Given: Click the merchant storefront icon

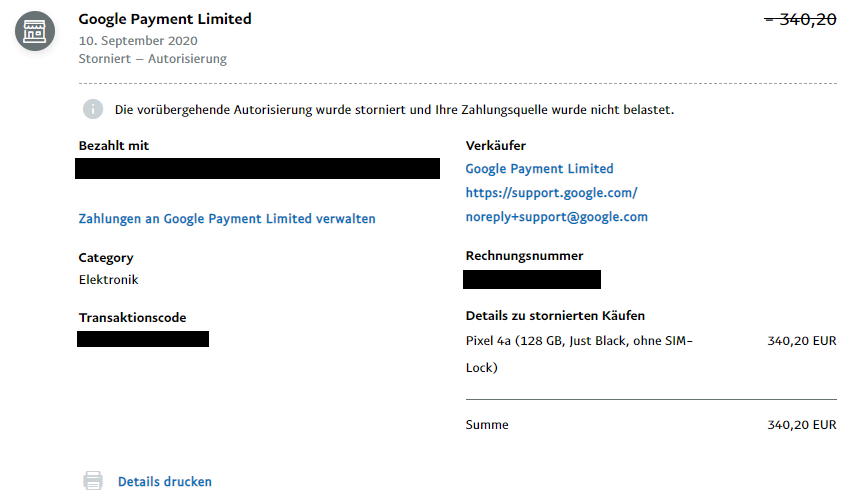Looking at the screenshot, I should pyautogui.click(x=35, y=31).
